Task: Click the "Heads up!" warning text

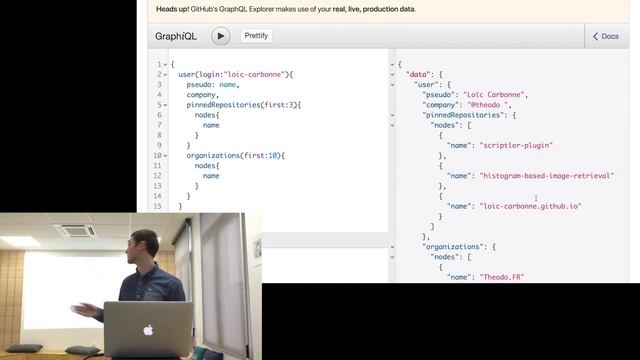Action: (286, 9)
